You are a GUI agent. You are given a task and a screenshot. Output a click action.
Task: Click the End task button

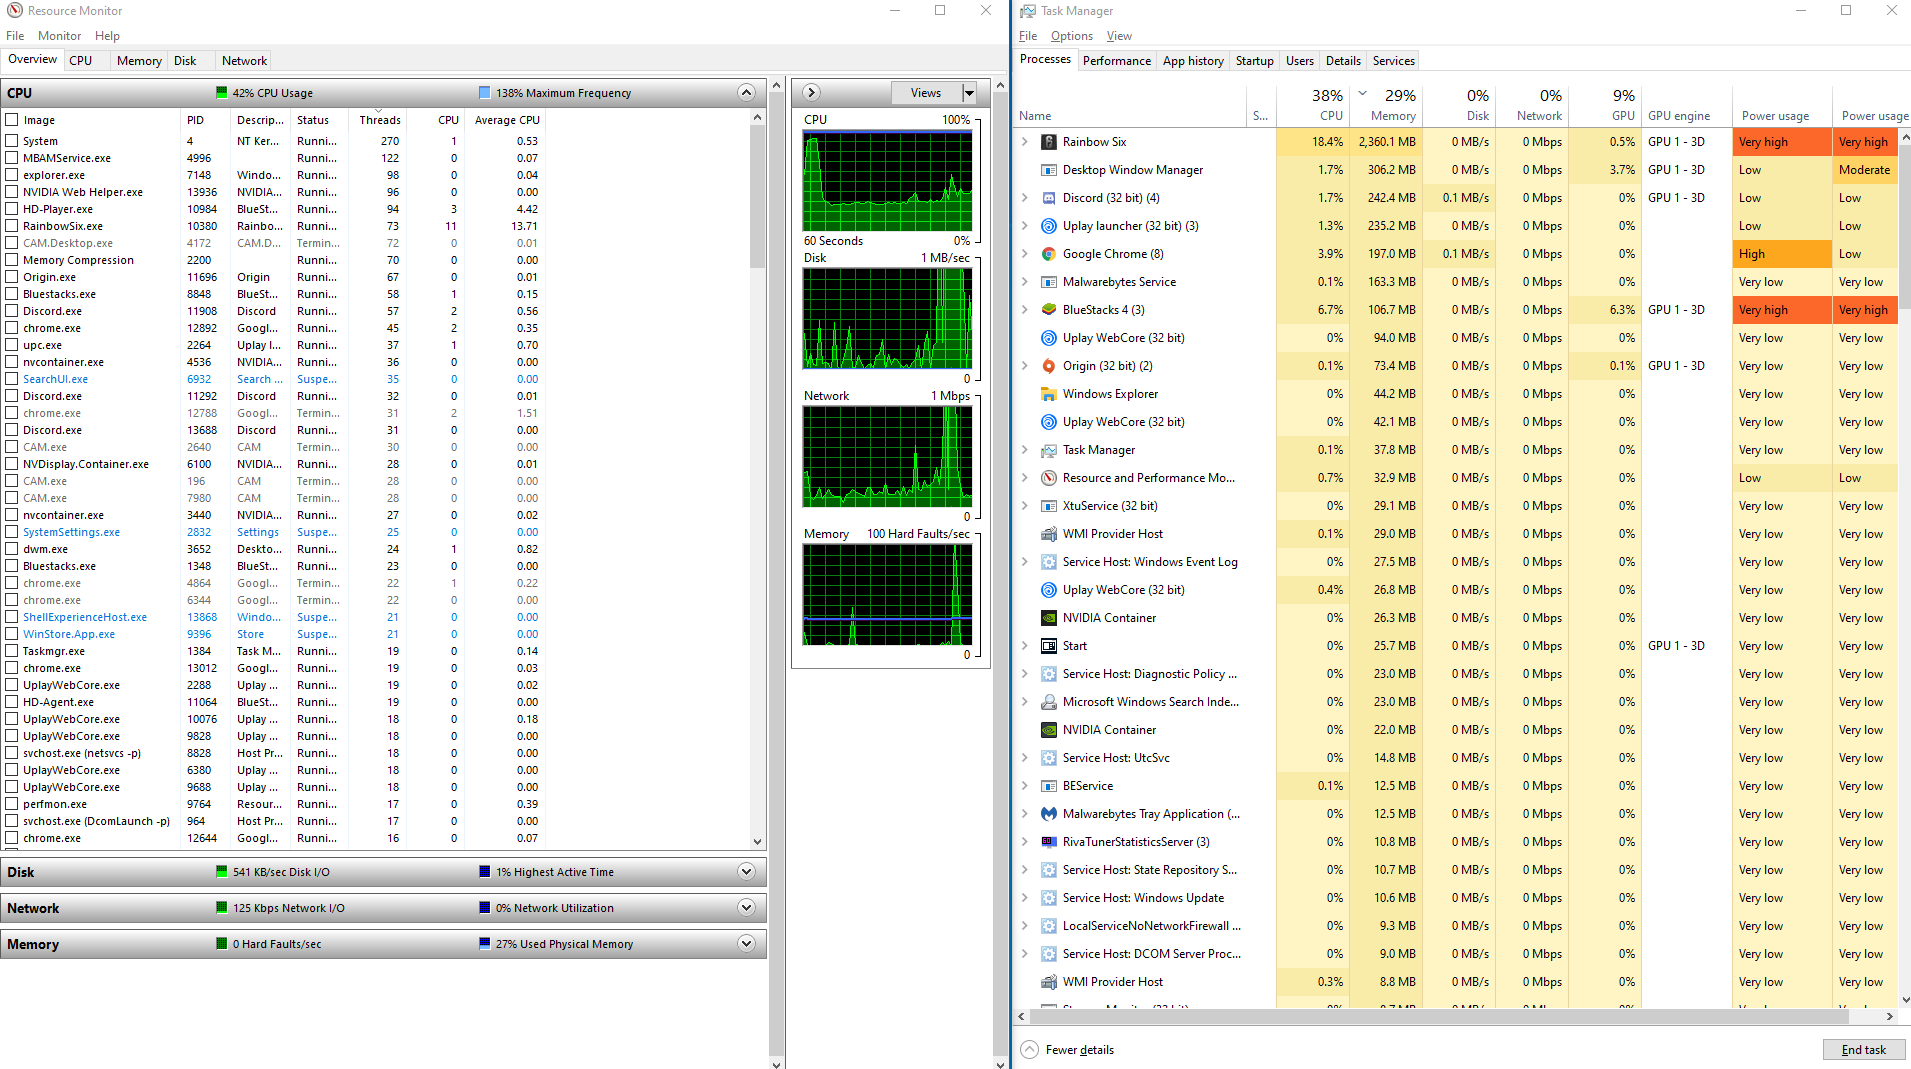[1864, 1050]
